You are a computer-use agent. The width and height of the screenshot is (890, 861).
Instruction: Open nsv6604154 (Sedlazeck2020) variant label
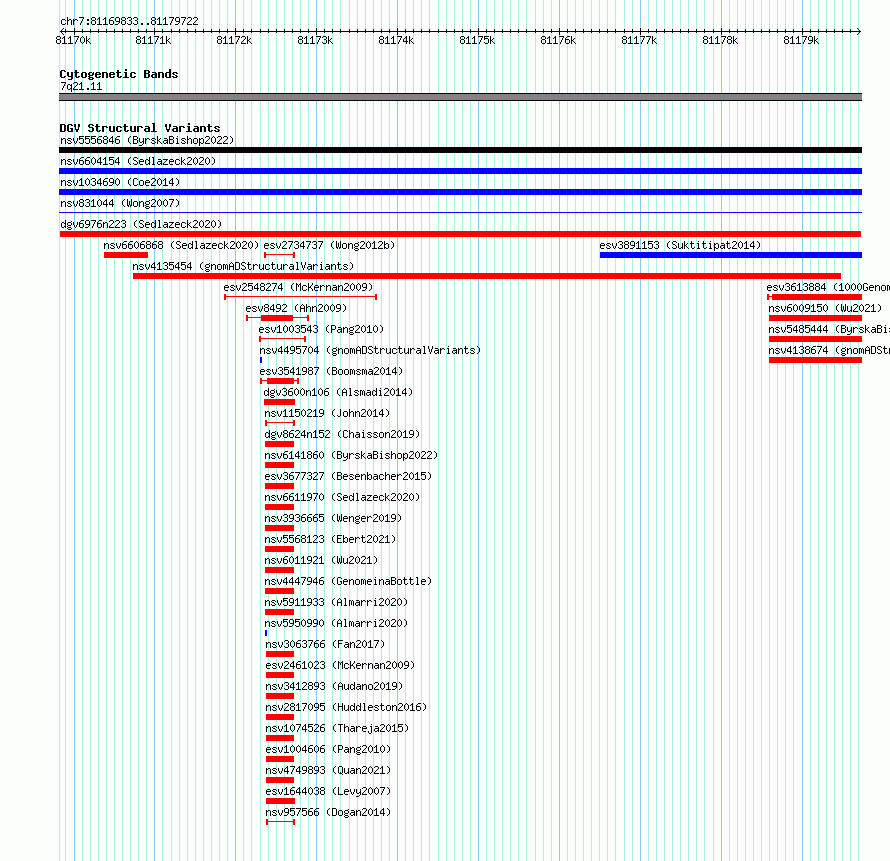(x=138, y=161)
